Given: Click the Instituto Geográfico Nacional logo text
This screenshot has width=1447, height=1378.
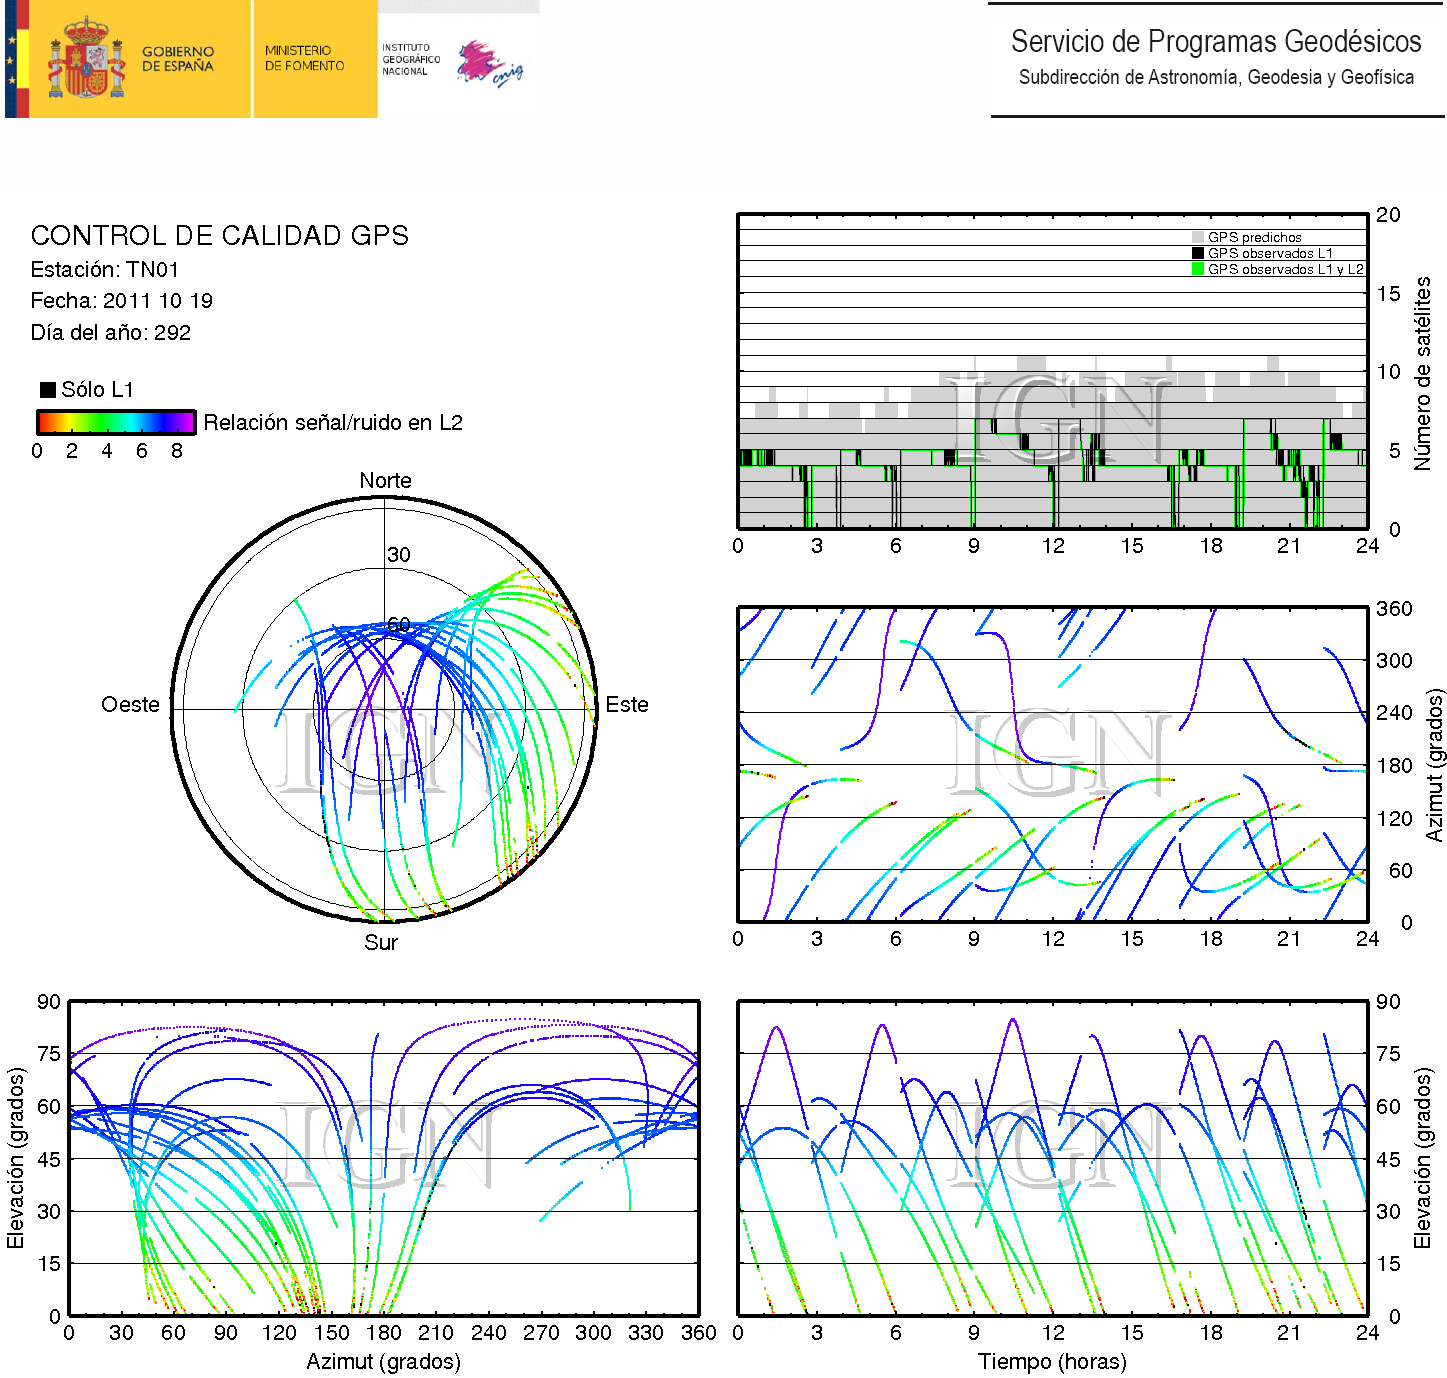Looking at the screenshot, I should coord(410,59).
